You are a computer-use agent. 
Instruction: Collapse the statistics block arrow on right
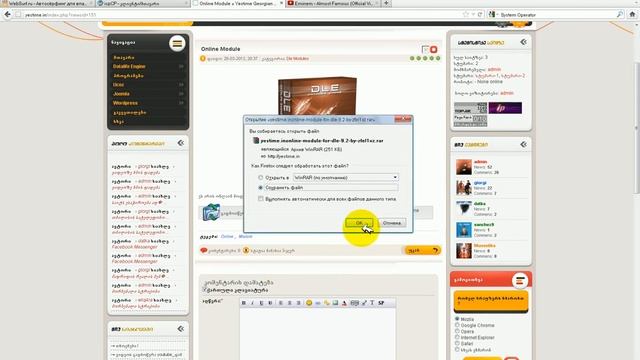coord(523,42)
